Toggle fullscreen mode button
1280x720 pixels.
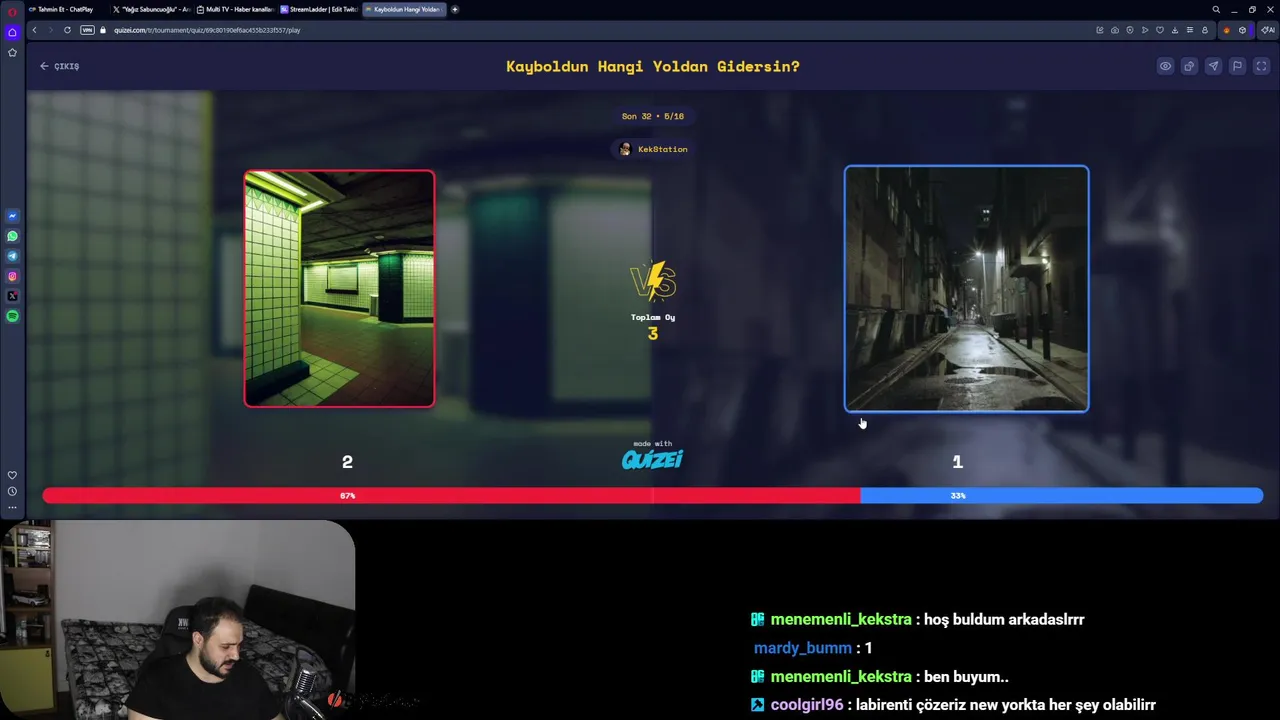click(x=1261, y=66)
